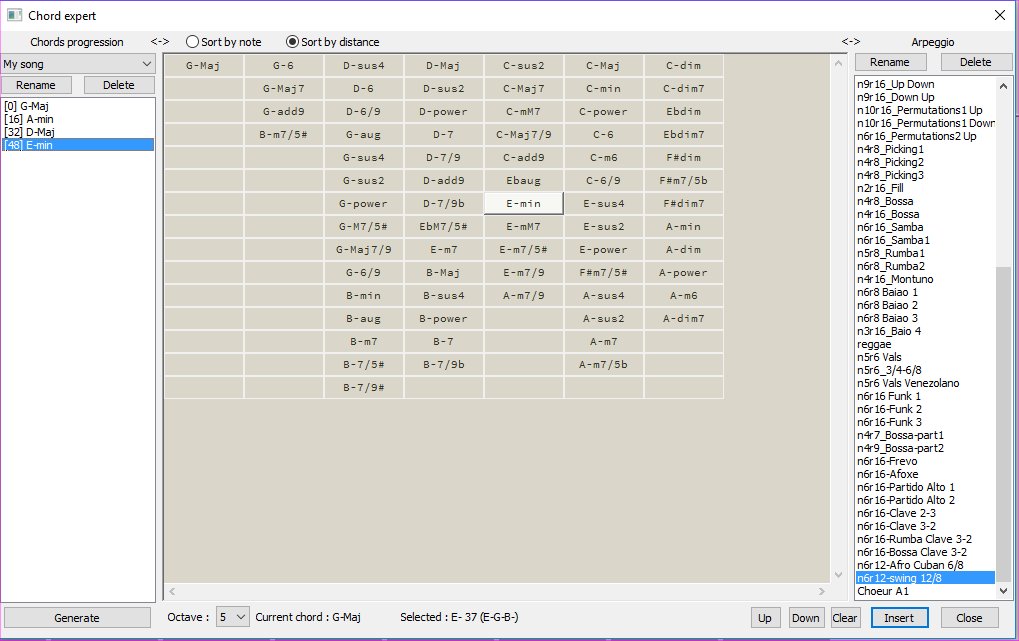
Task: Close the Chord expert dialog via Close button
Action: pyautogui.click(x=969, y=618)
